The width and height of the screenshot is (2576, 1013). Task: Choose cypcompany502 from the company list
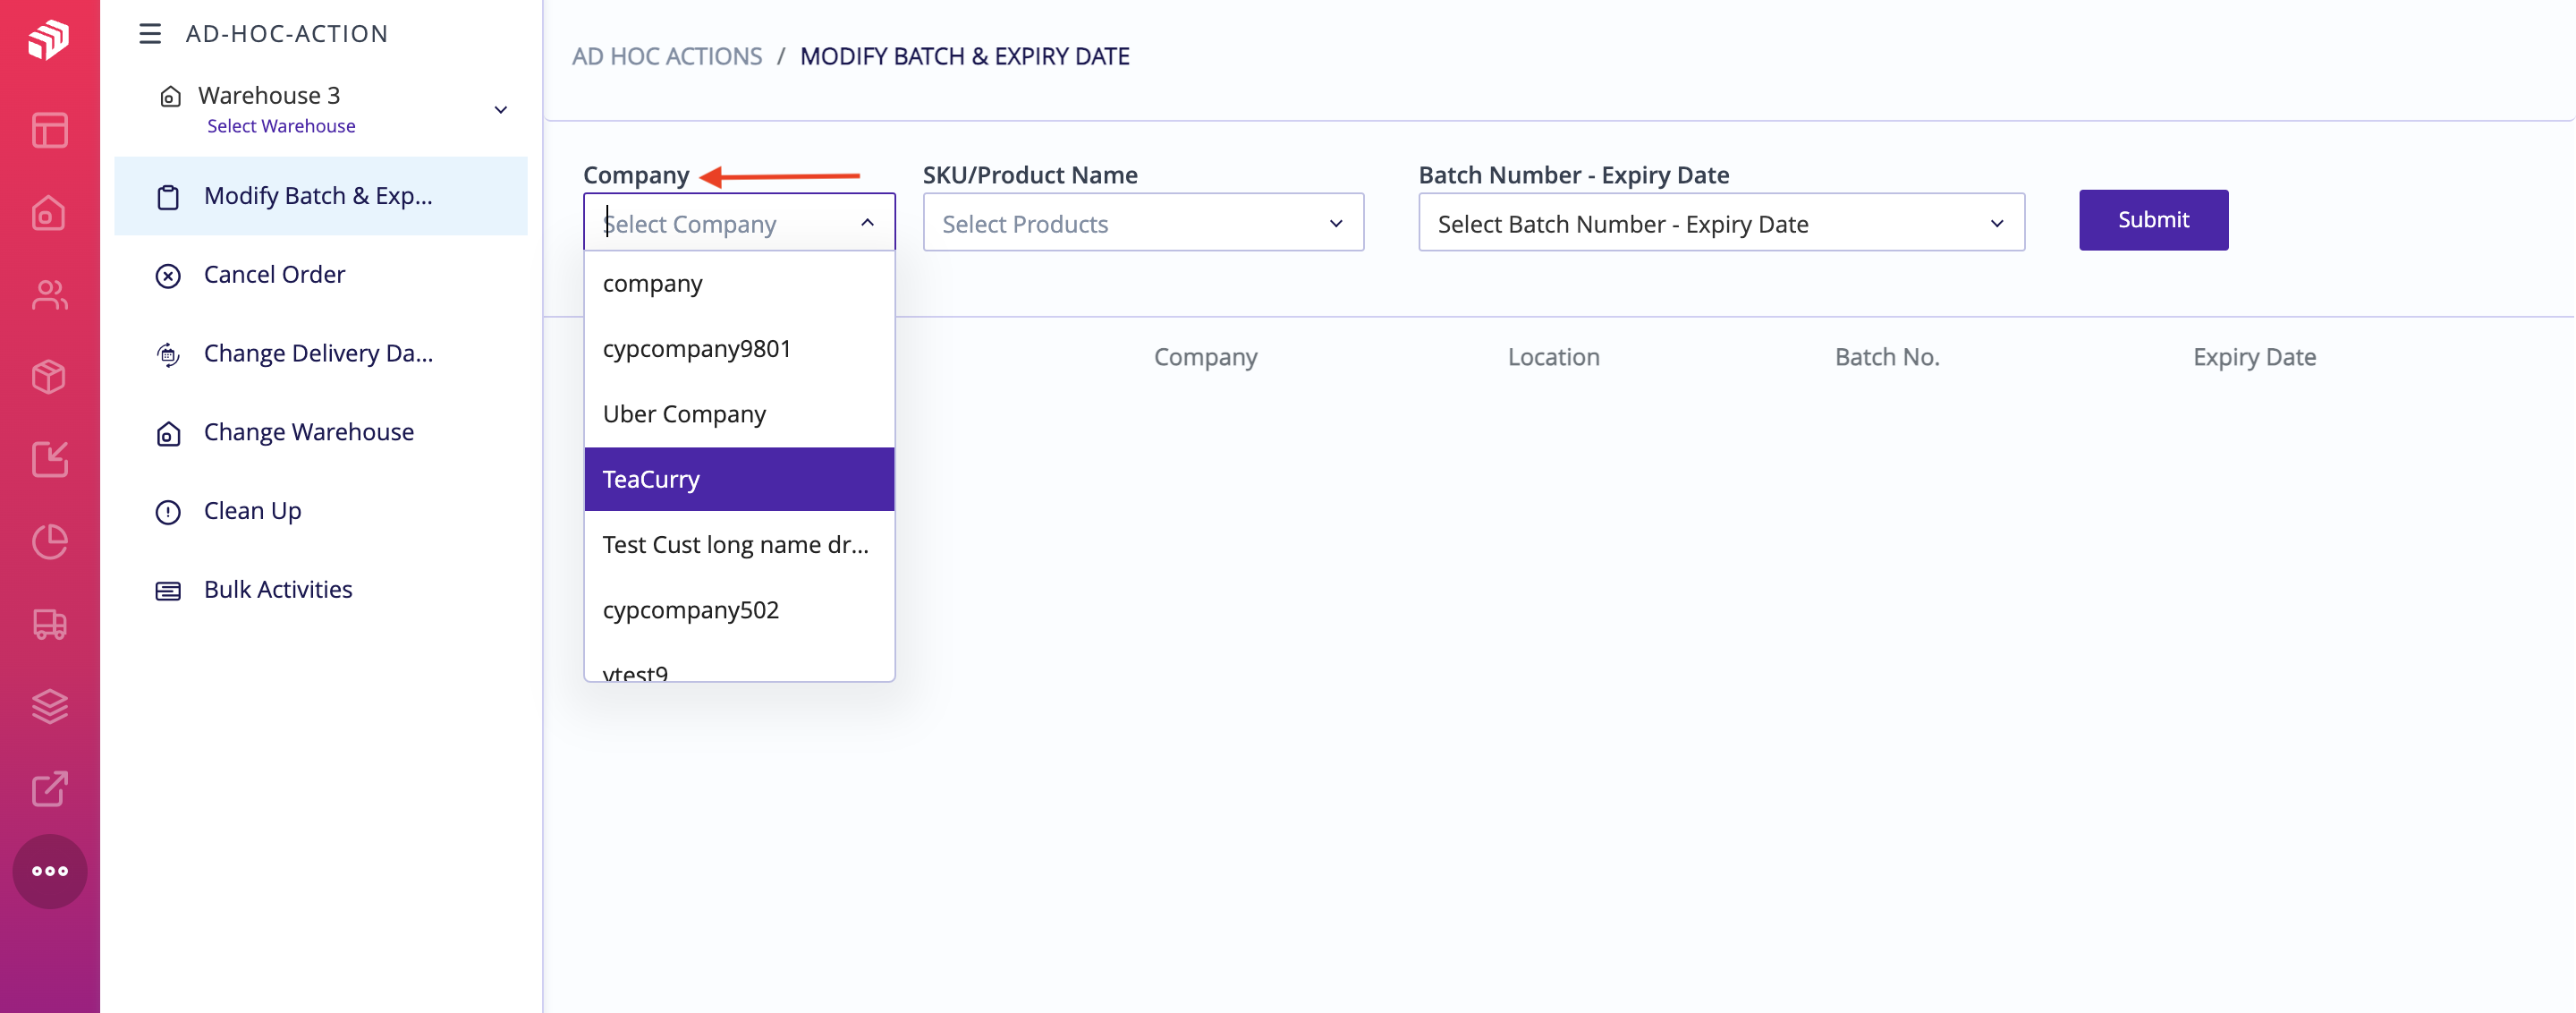tap(739, 609)
